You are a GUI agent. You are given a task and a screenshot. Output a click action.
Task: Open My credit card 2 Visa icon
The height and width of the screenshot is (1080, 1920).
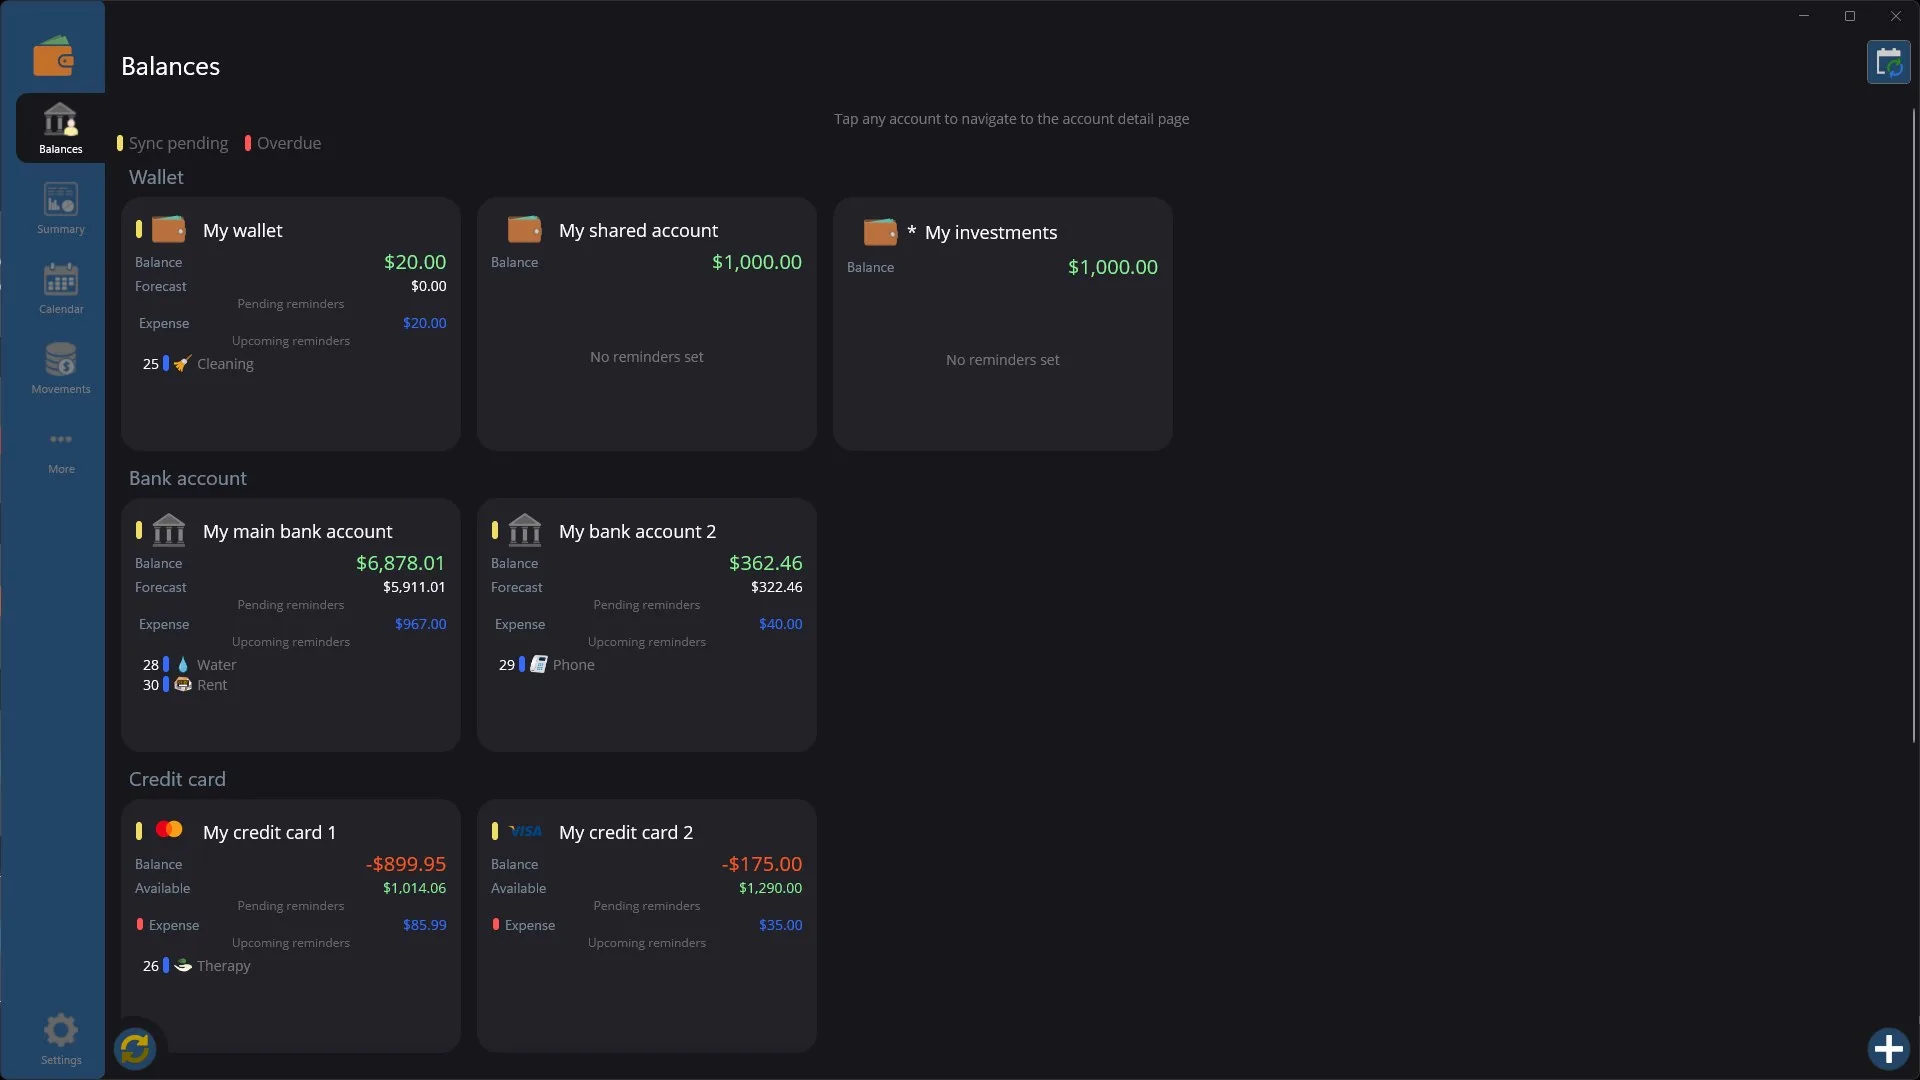(525, 831)
